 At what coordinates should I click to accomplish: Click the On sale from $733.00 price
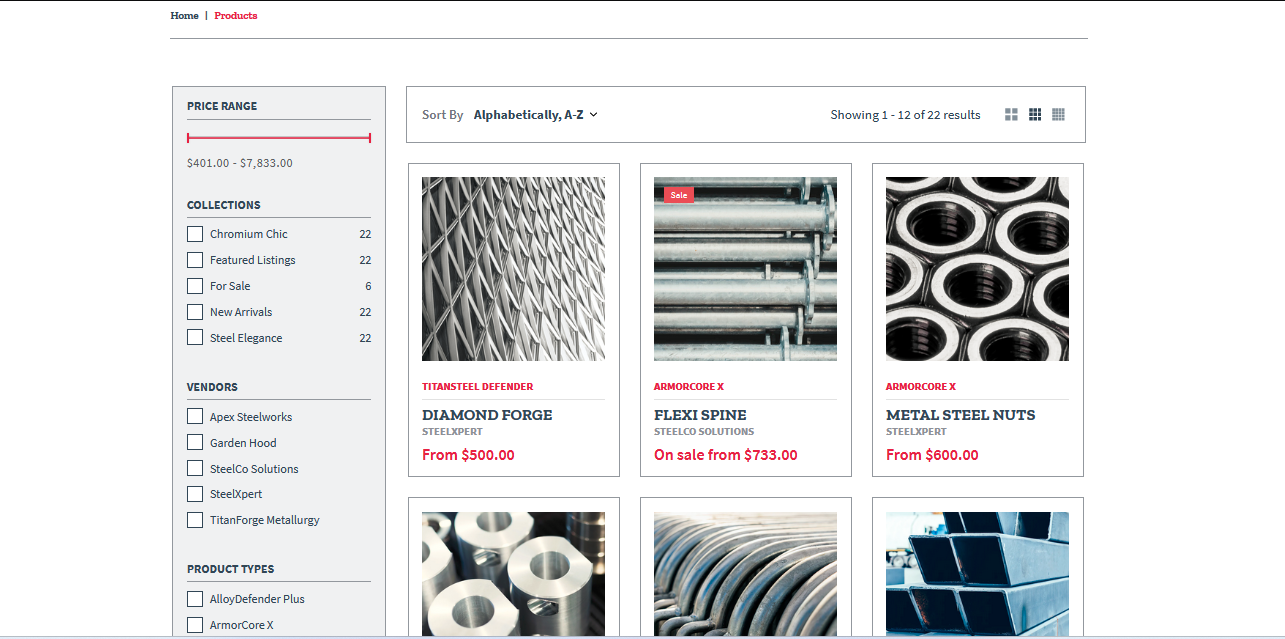(x=726, y=455)
